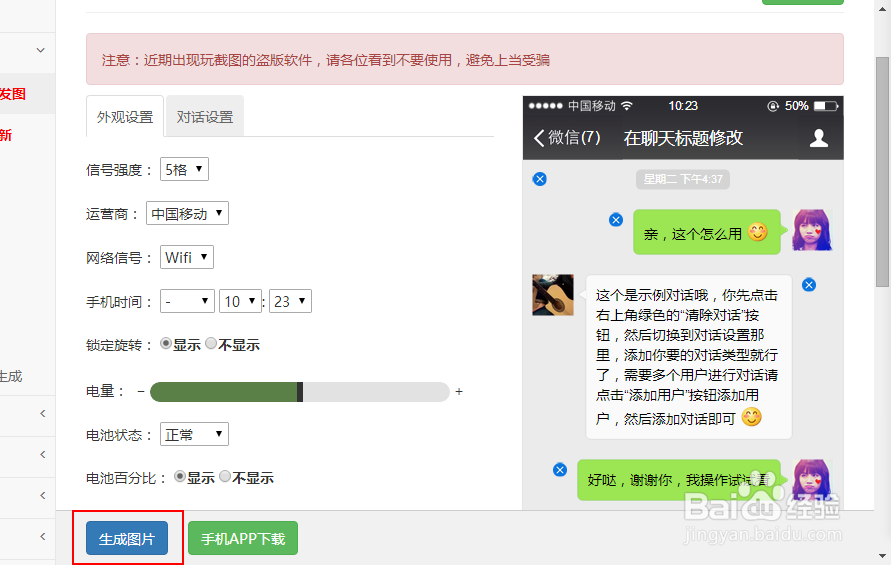This screenshot has height=565, width=891.
Task: Open the hour dropdown showing 10
Action: tap(240, 301)
